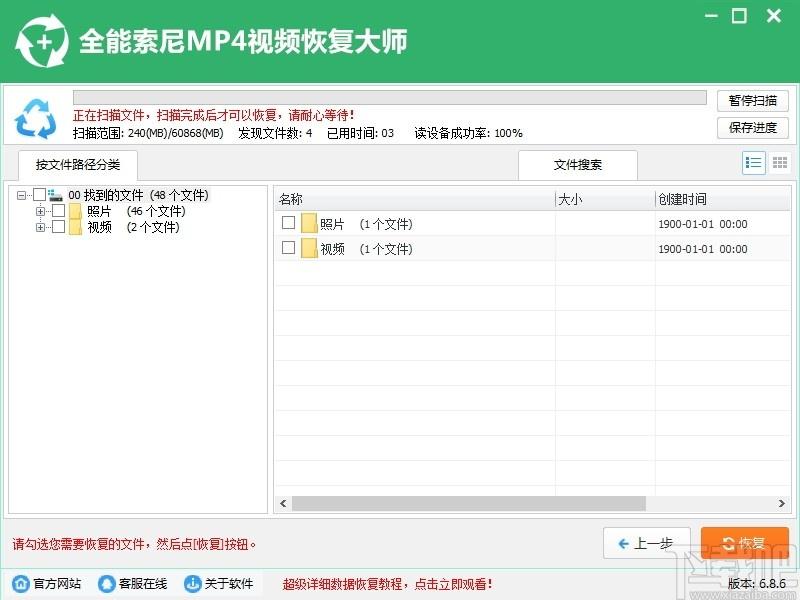The width and height of the screenshot is (800, 600).
Task: Click the 扫描范围: 240(MB)/60868(MB) status text
Action: (148, 133)
